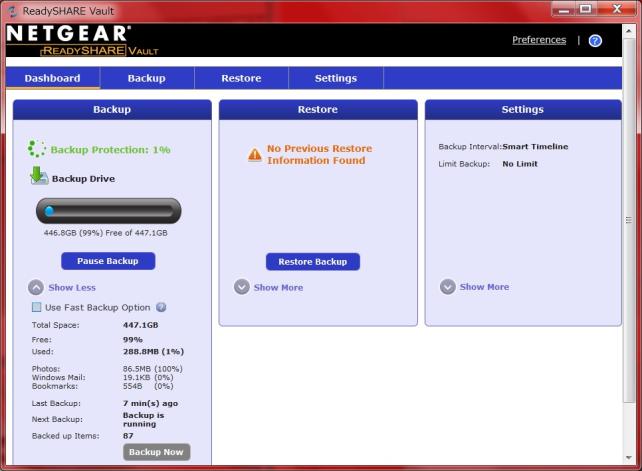Screen dimensions: 642x471
Task: Click the spinning Backup Protection progress icon
Action: coord(36,149)
